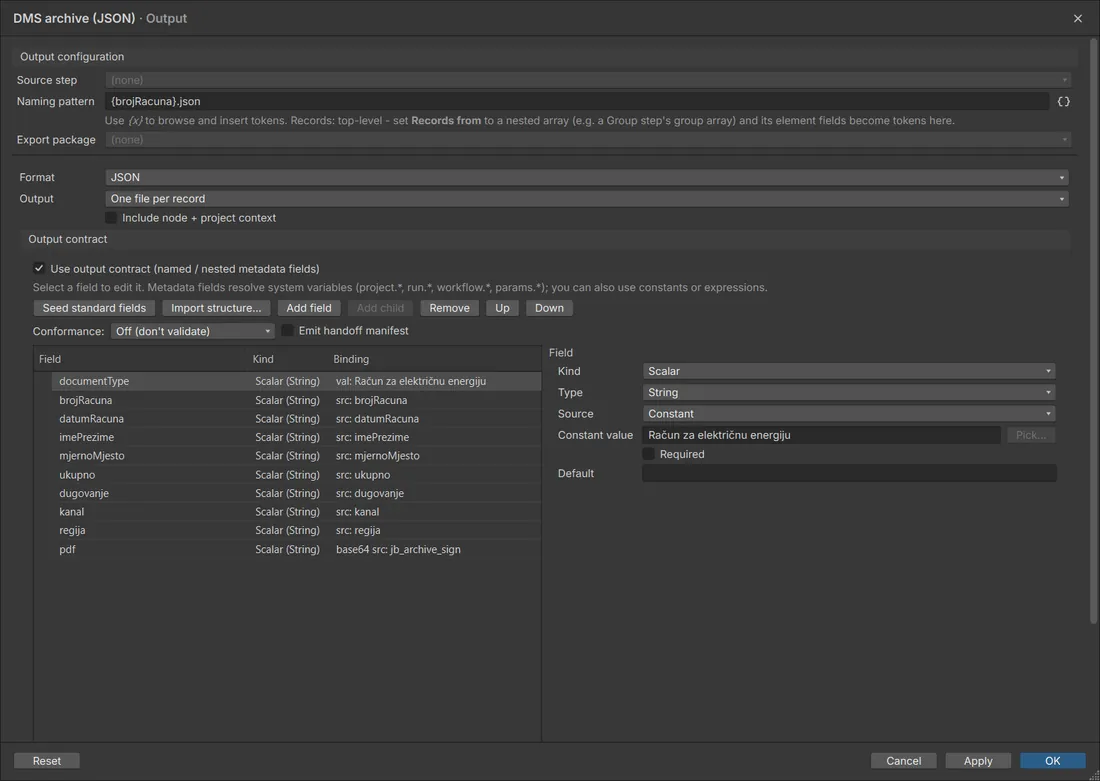Edit the Naming pattern field
The width and height of the screenshot is (1100, 781).
pos(577,101)
